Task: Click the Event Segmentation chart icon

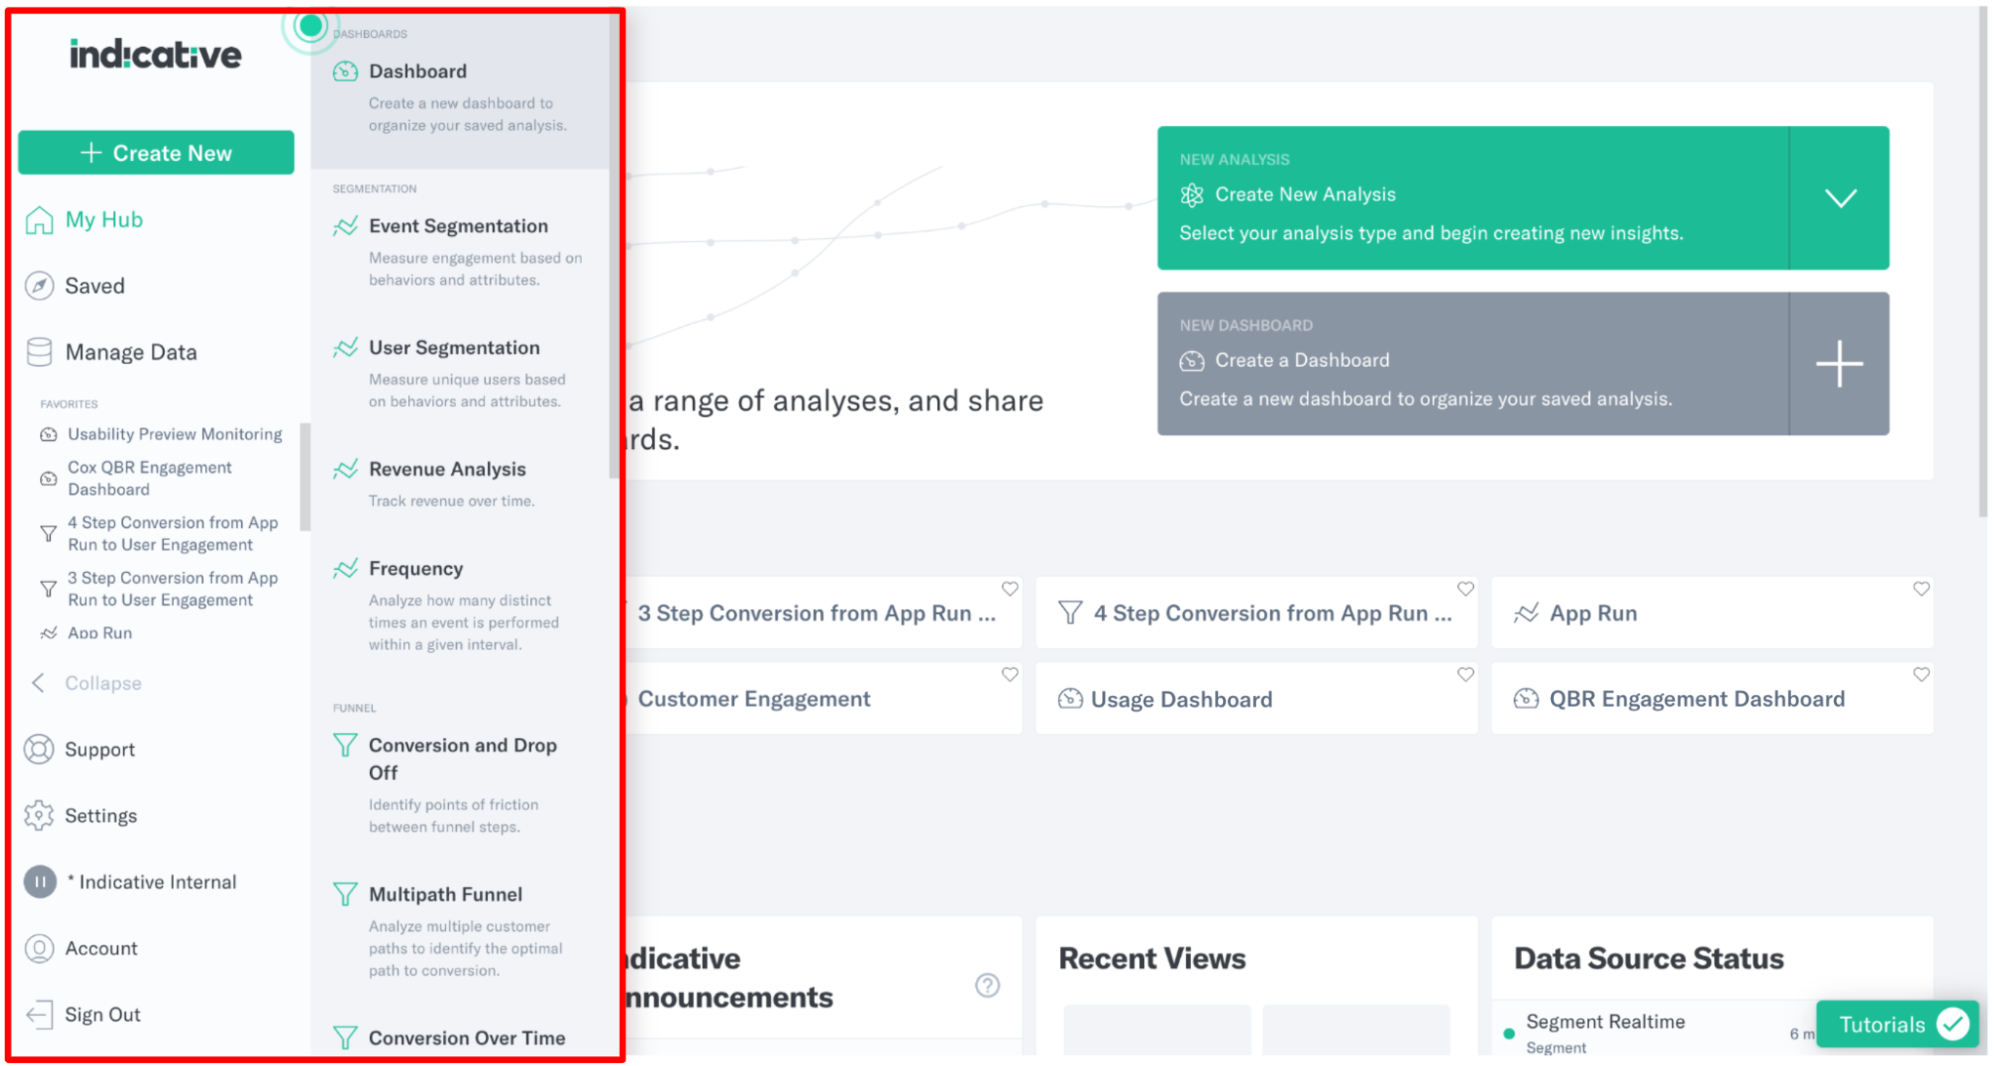Action: [345, 226]
